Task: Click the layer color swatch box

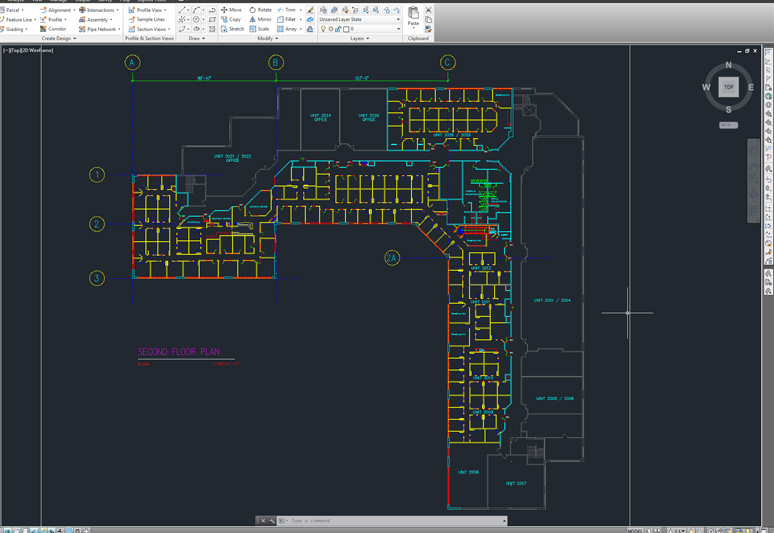Action: click(346, 29)
